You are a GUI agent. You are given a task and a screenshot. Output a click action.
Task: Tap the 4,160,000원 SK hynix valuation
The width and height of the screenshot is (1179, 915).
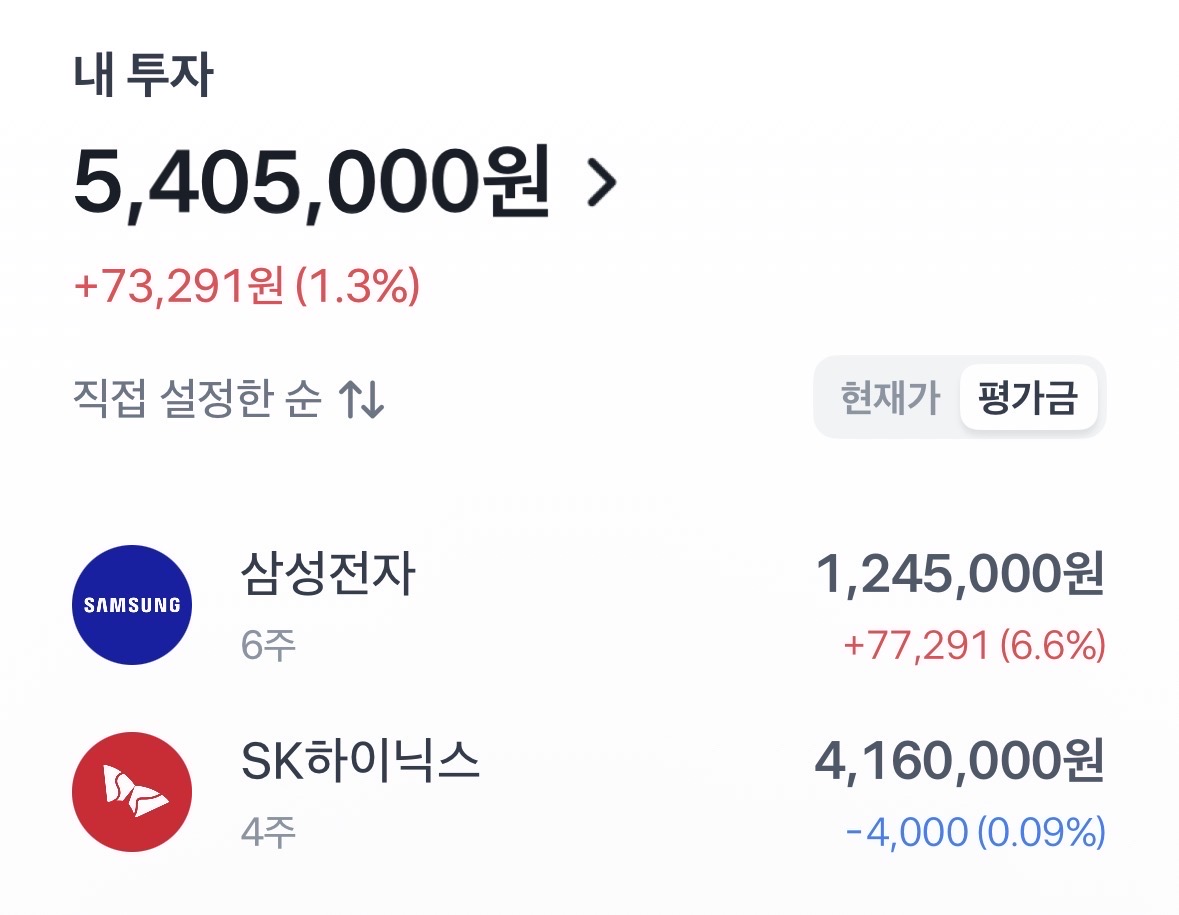[960, 762]
